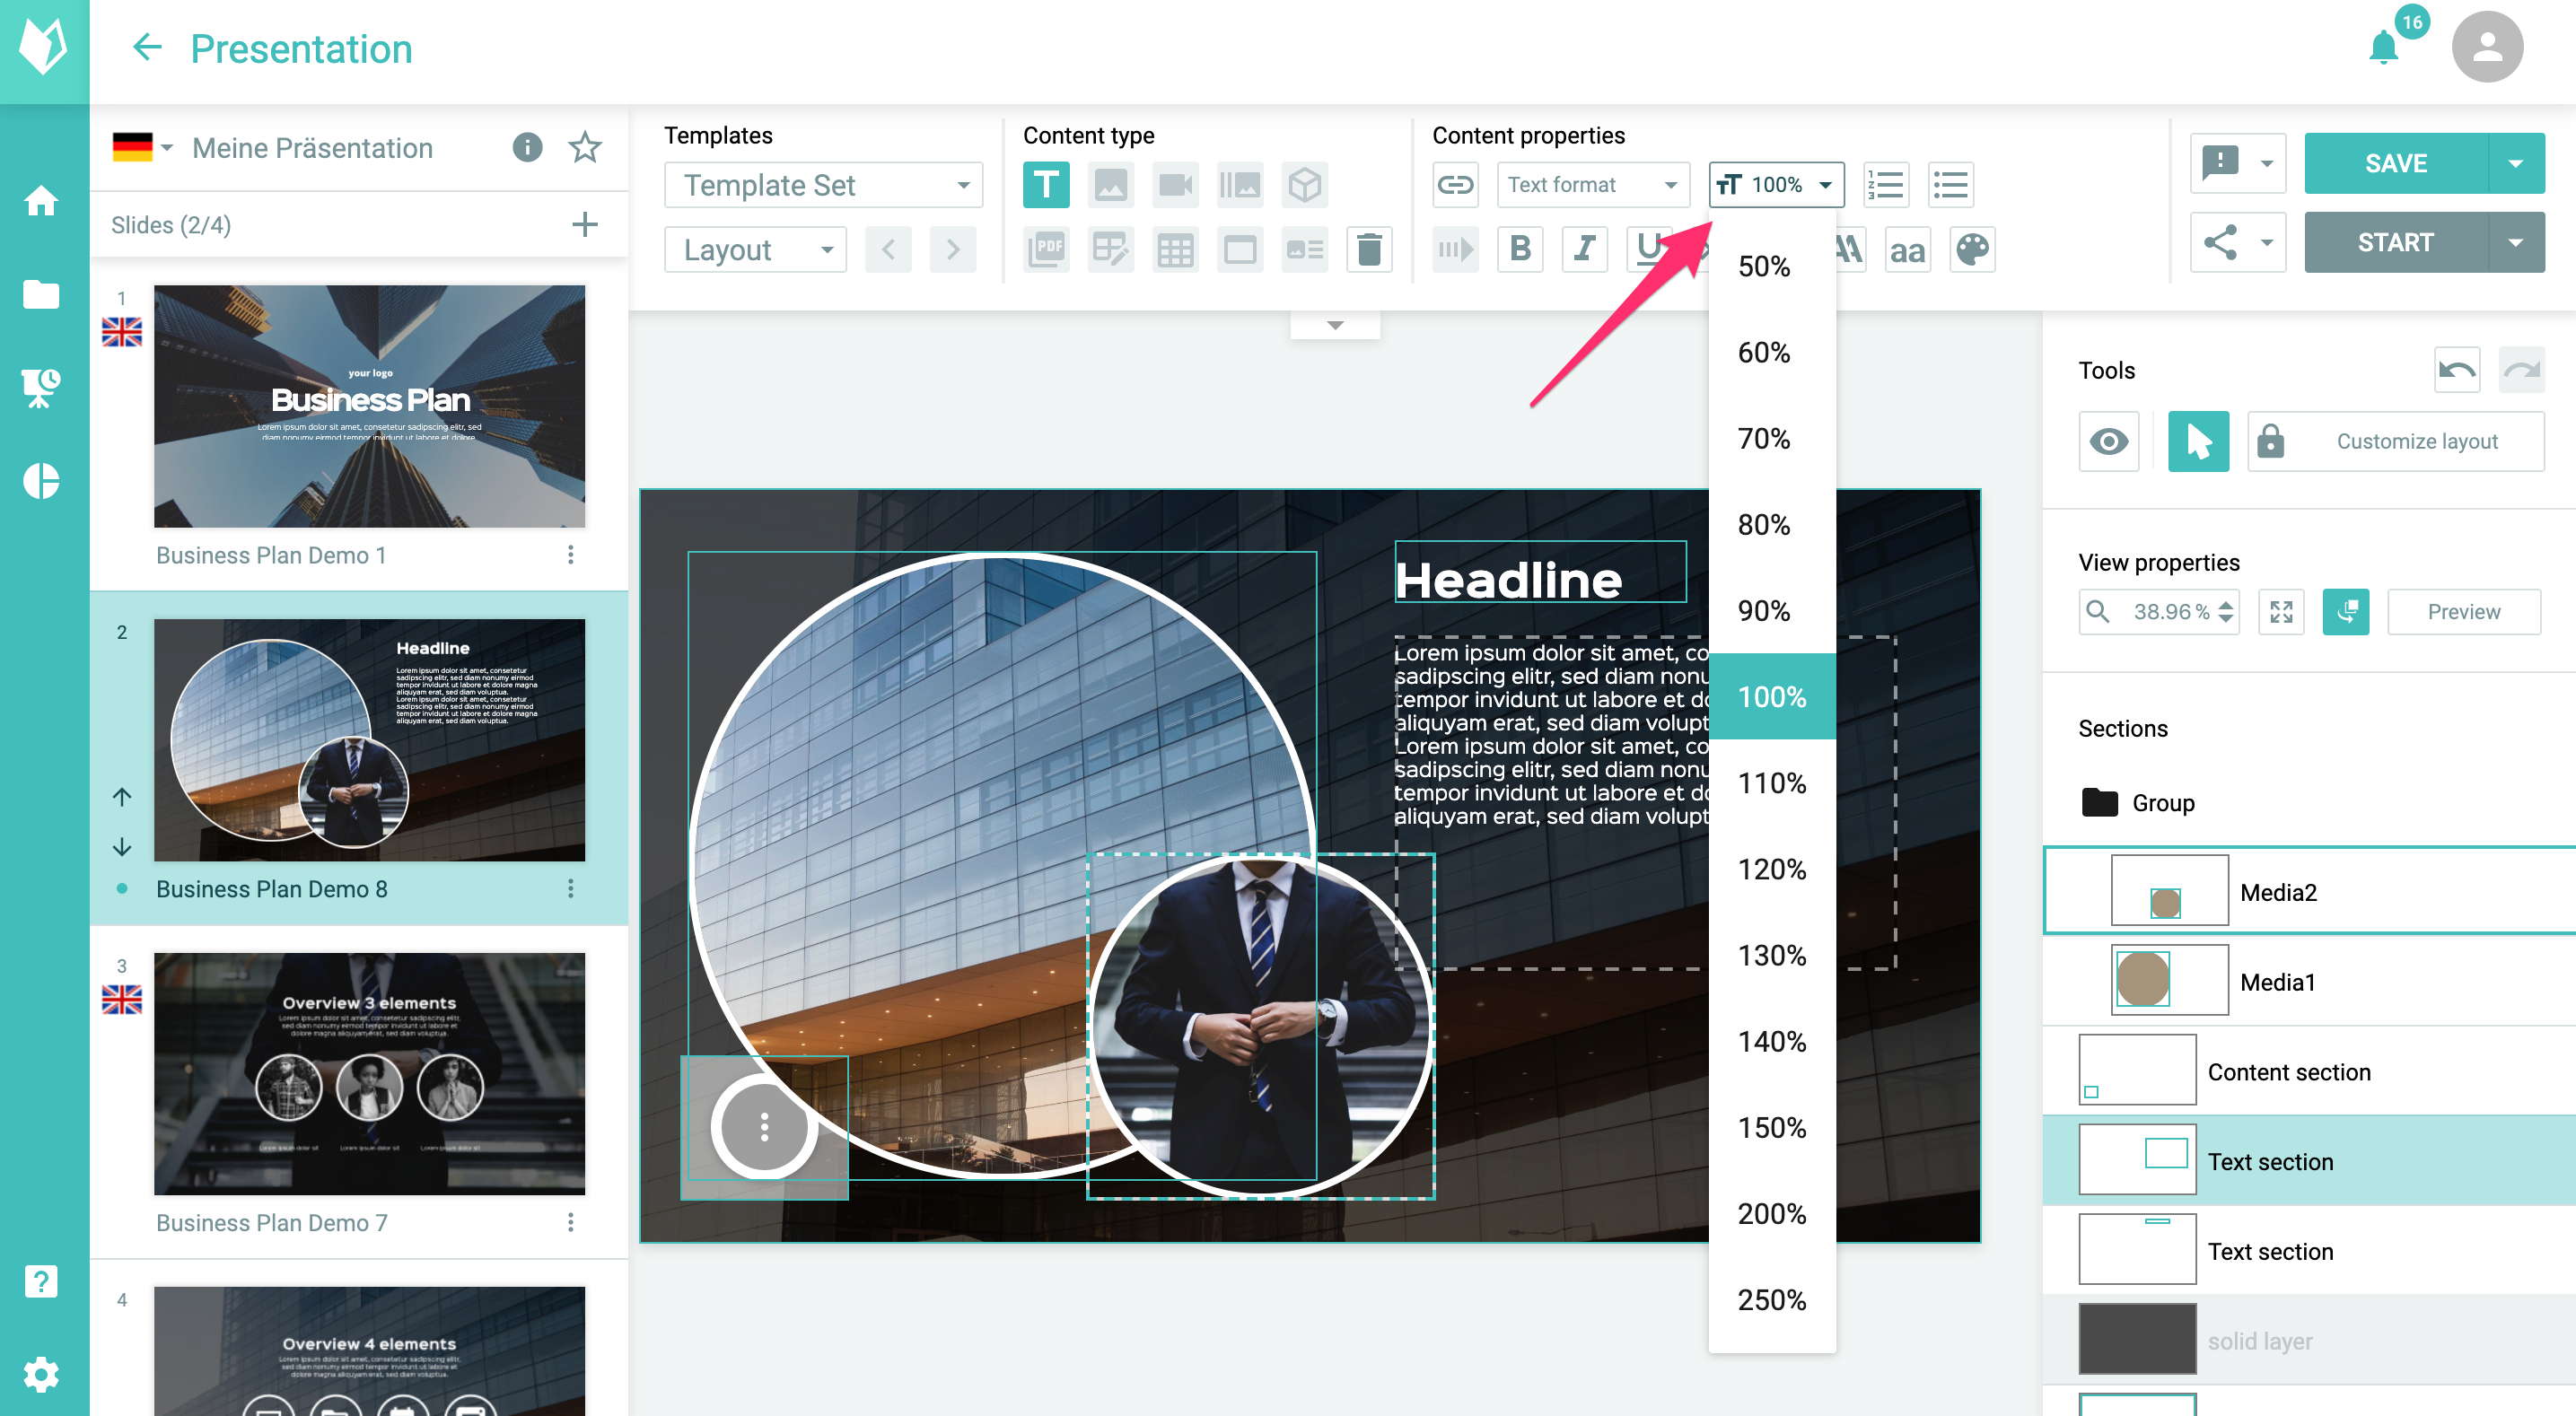Screen dimensions: 2576x1416
Task: Delete content with the trash icon
Action: point(1369,249)
